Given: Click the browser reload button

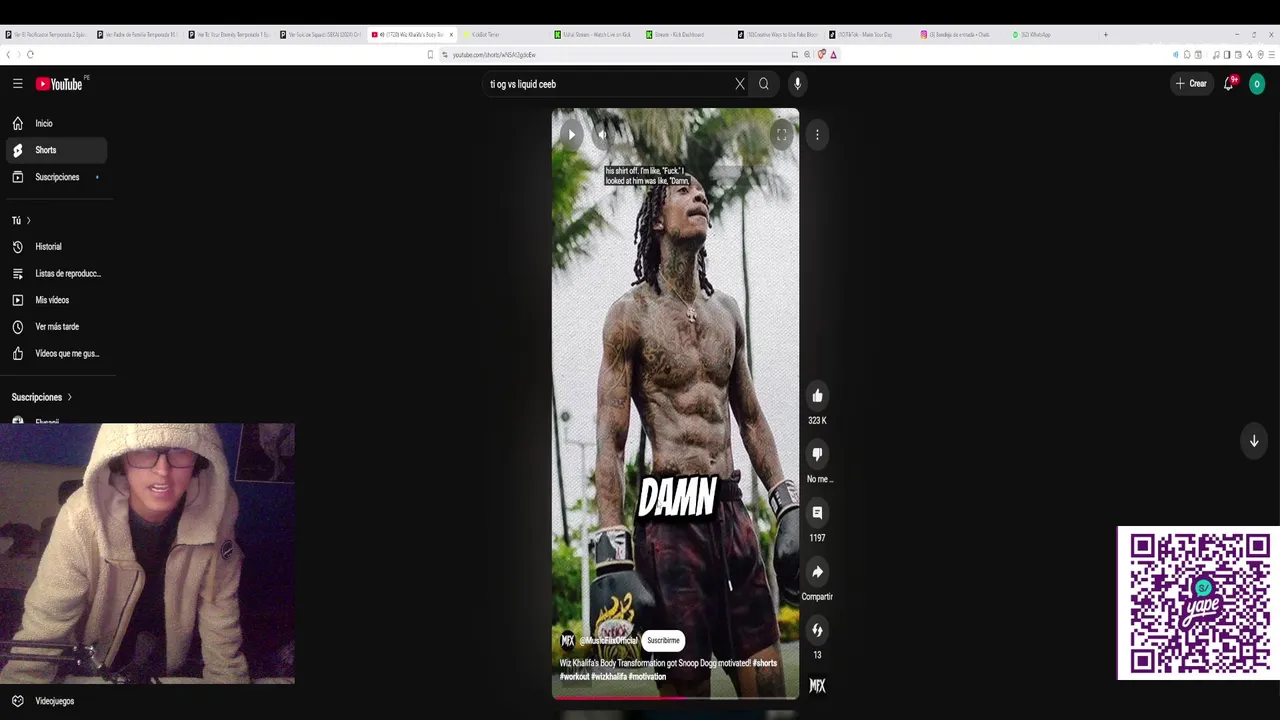Looking at the screenshot, I should (30, 54).
